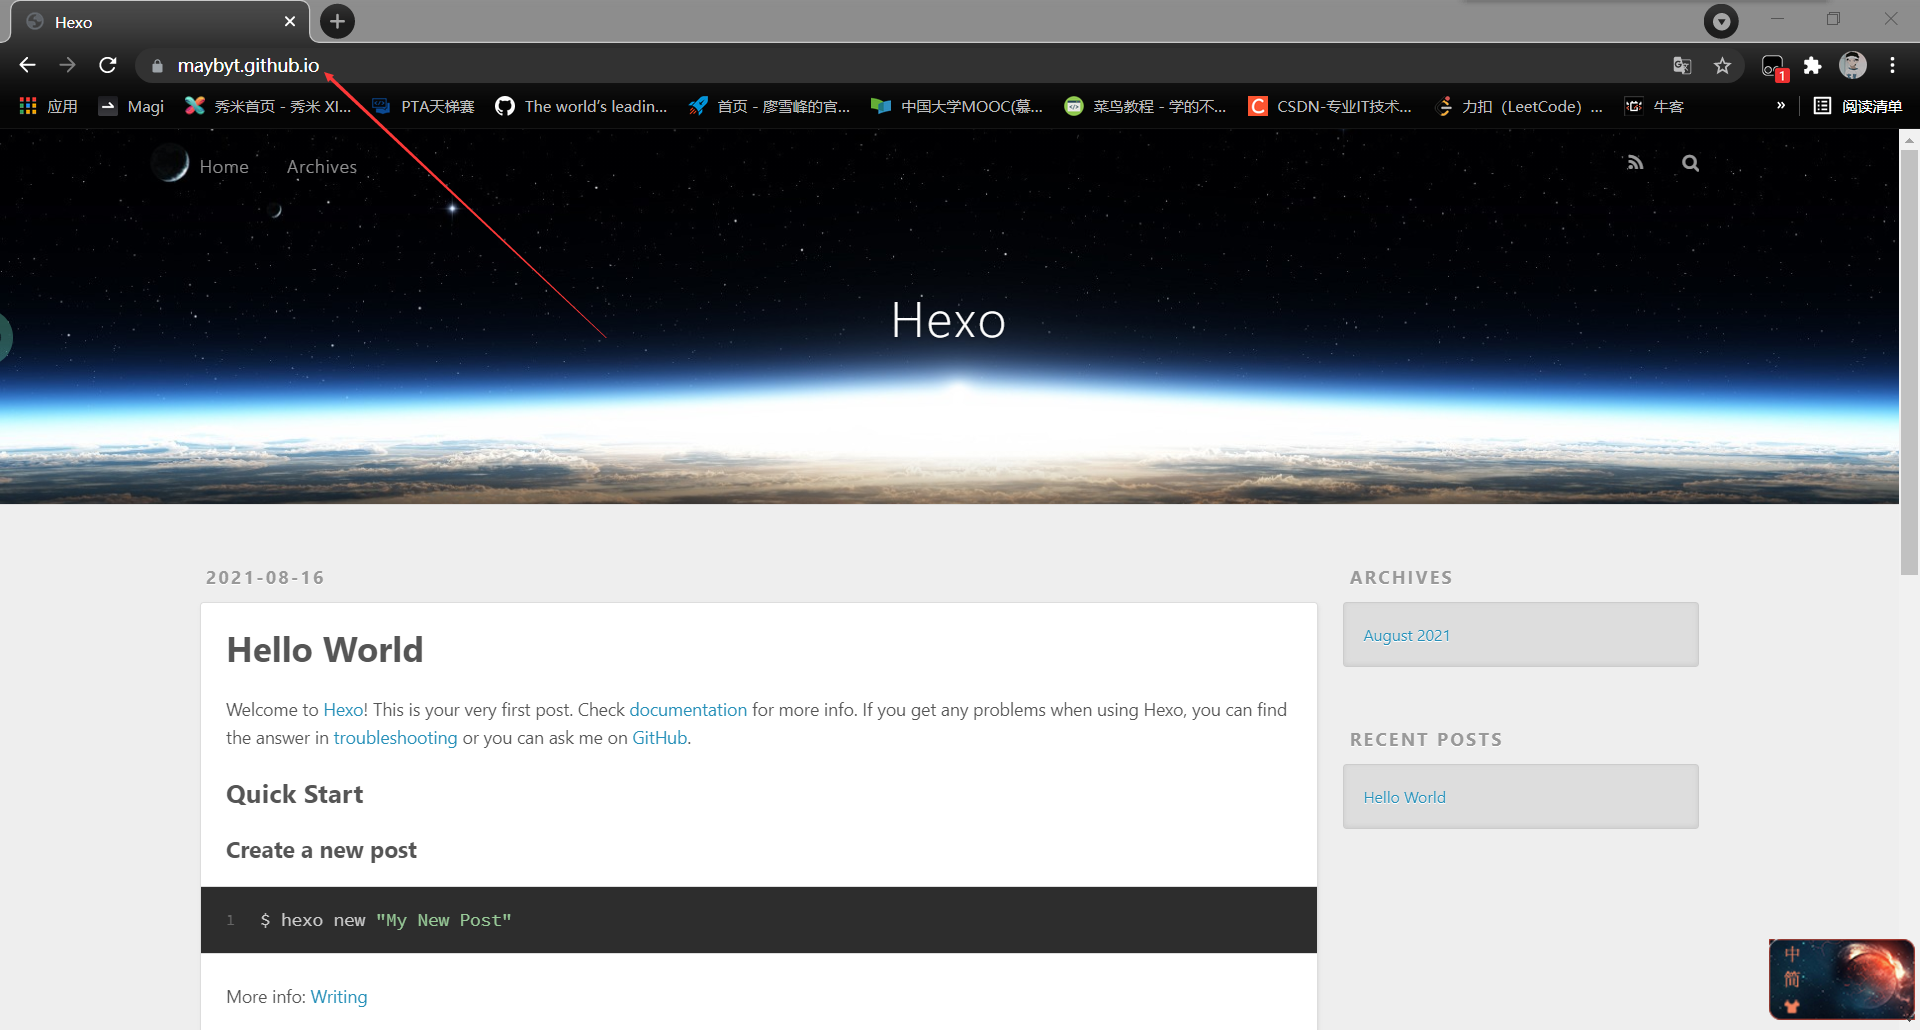The width and height of the screenshot is (1920, 1030).
Task: Open Chrome's three-dot menu
Action: pos(1892,66)
